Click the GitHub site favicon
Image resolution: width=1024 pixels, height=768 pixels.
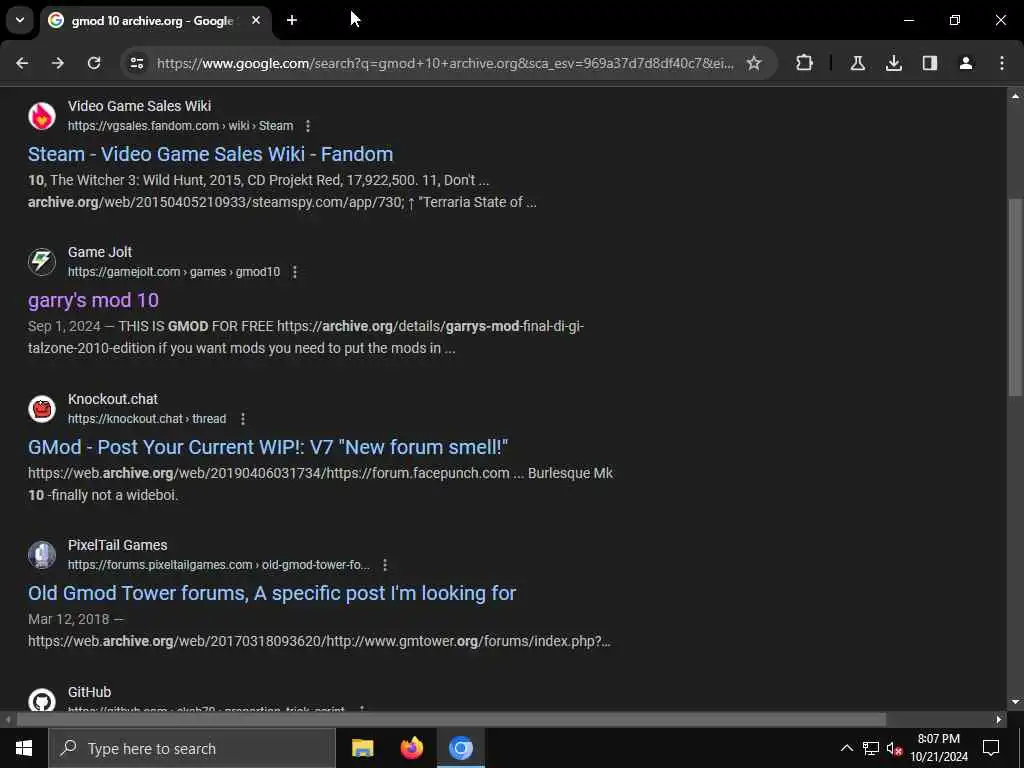42,700
